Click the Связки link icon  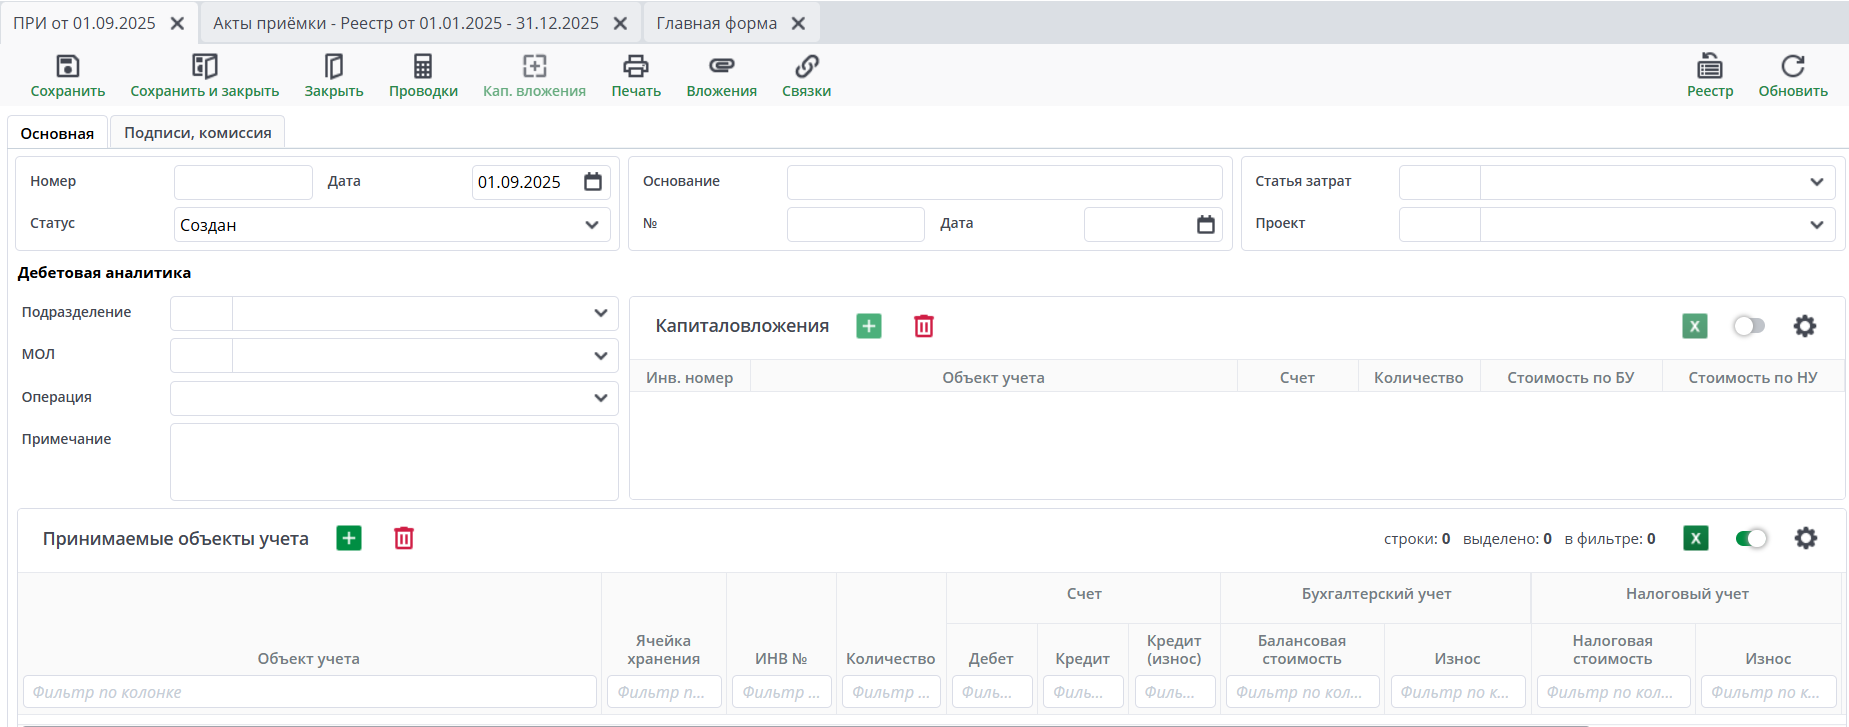pos(806,67)
